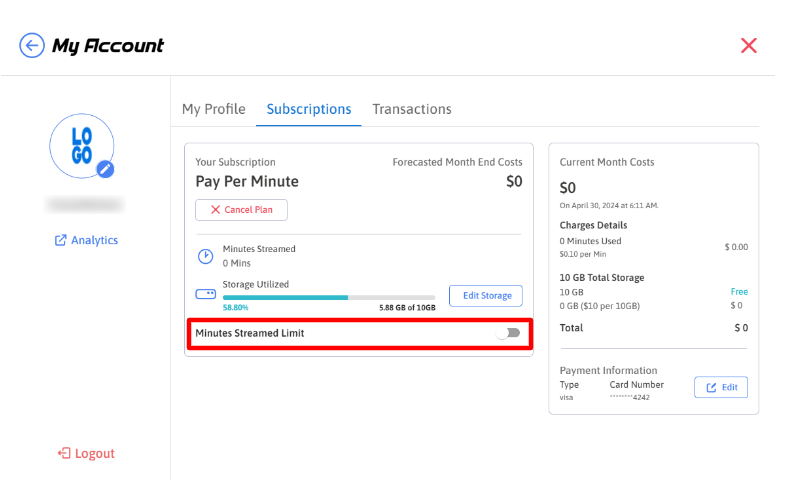Click the Edit Storage button

pos(486,295)
